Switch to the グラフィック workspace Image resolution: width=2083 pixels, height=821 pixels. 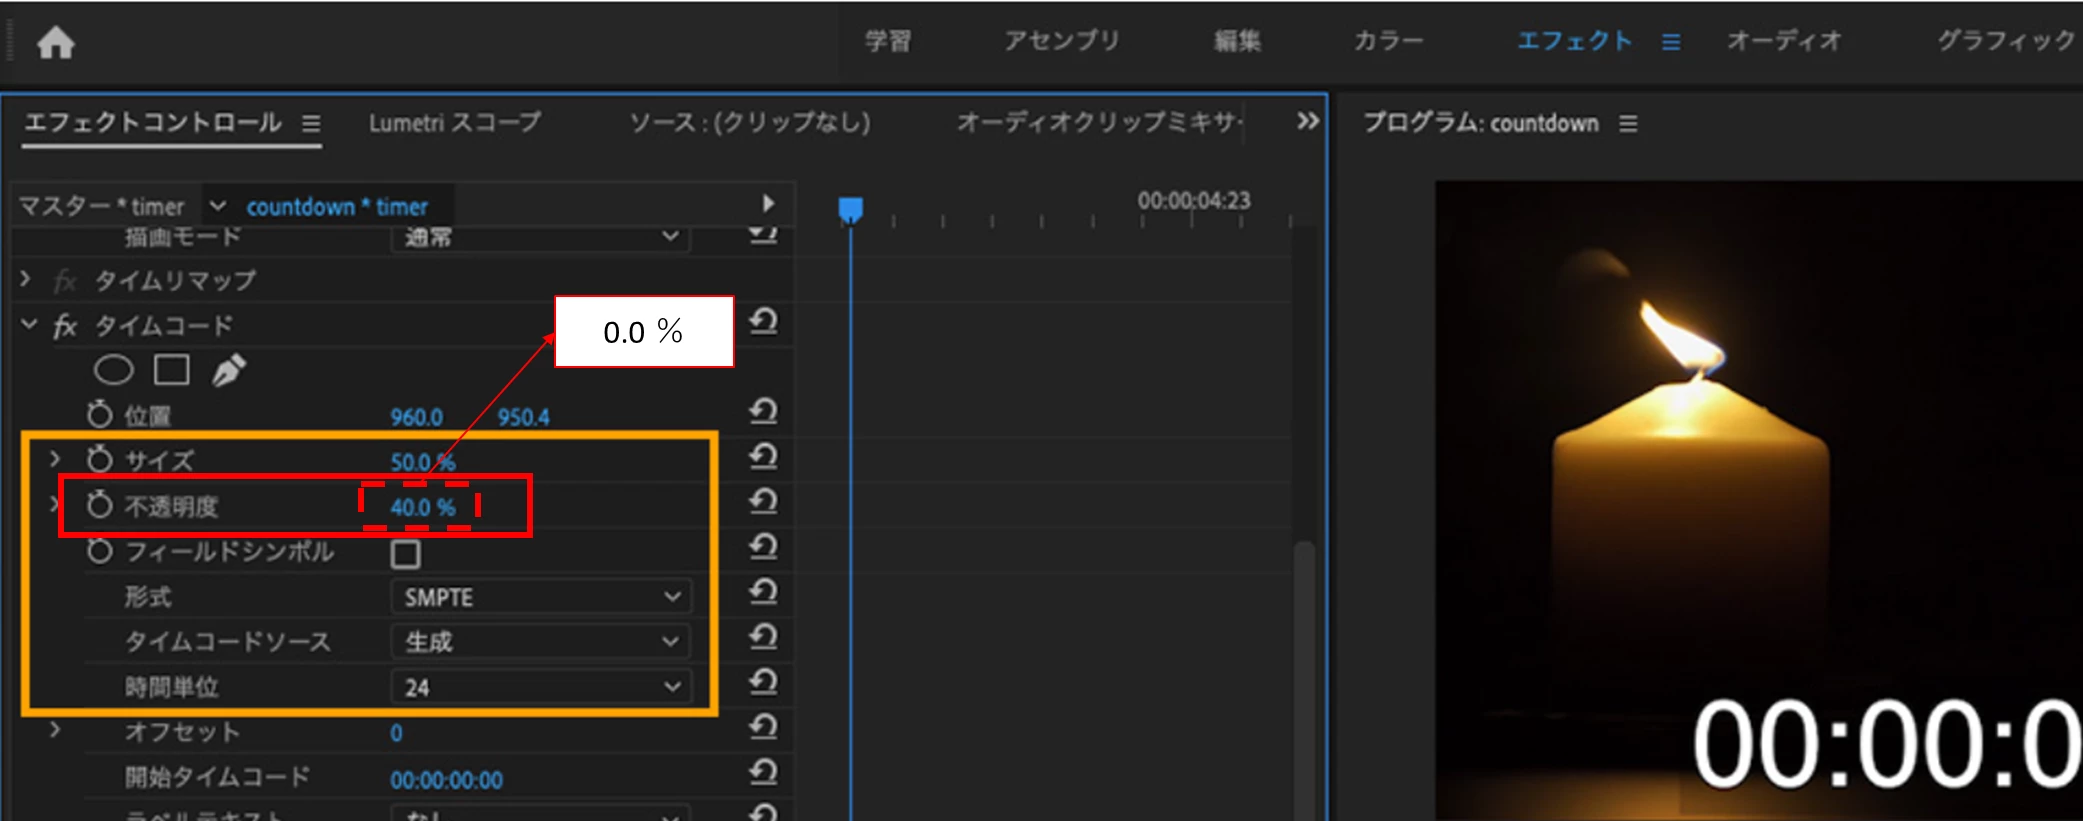2008,41
